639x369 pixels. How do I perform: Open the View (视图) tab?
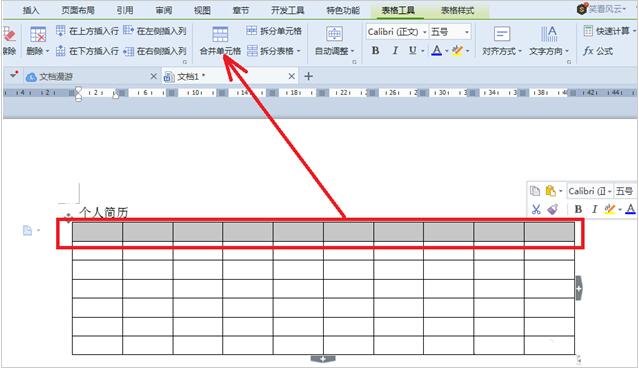click(x=202, y=10)
